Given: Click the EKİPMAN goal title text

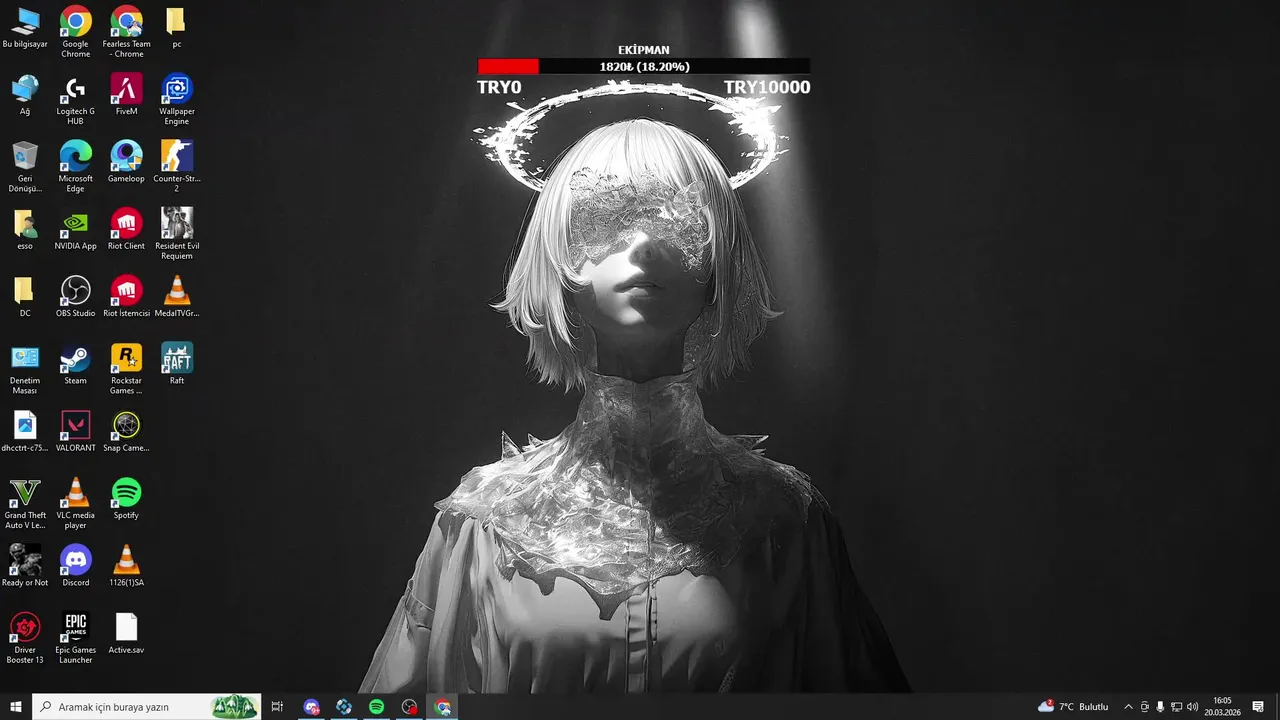Looking at the screenshot, I should click(644, 50).
